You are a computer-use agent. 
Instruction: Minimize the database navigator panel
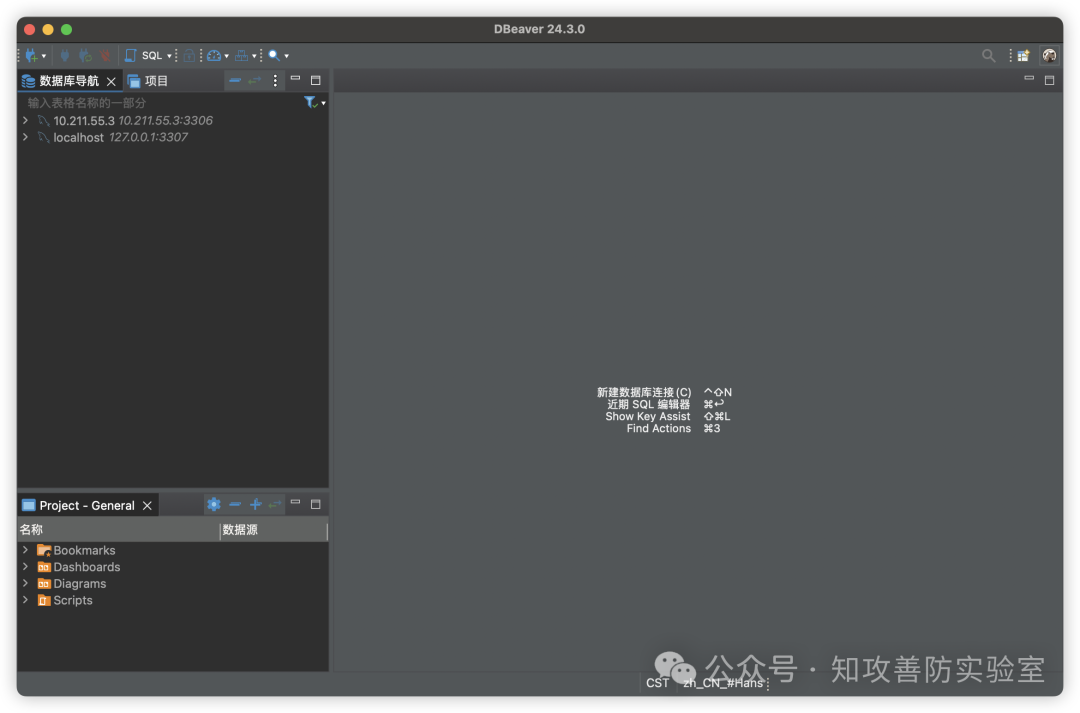coord(295,79)
